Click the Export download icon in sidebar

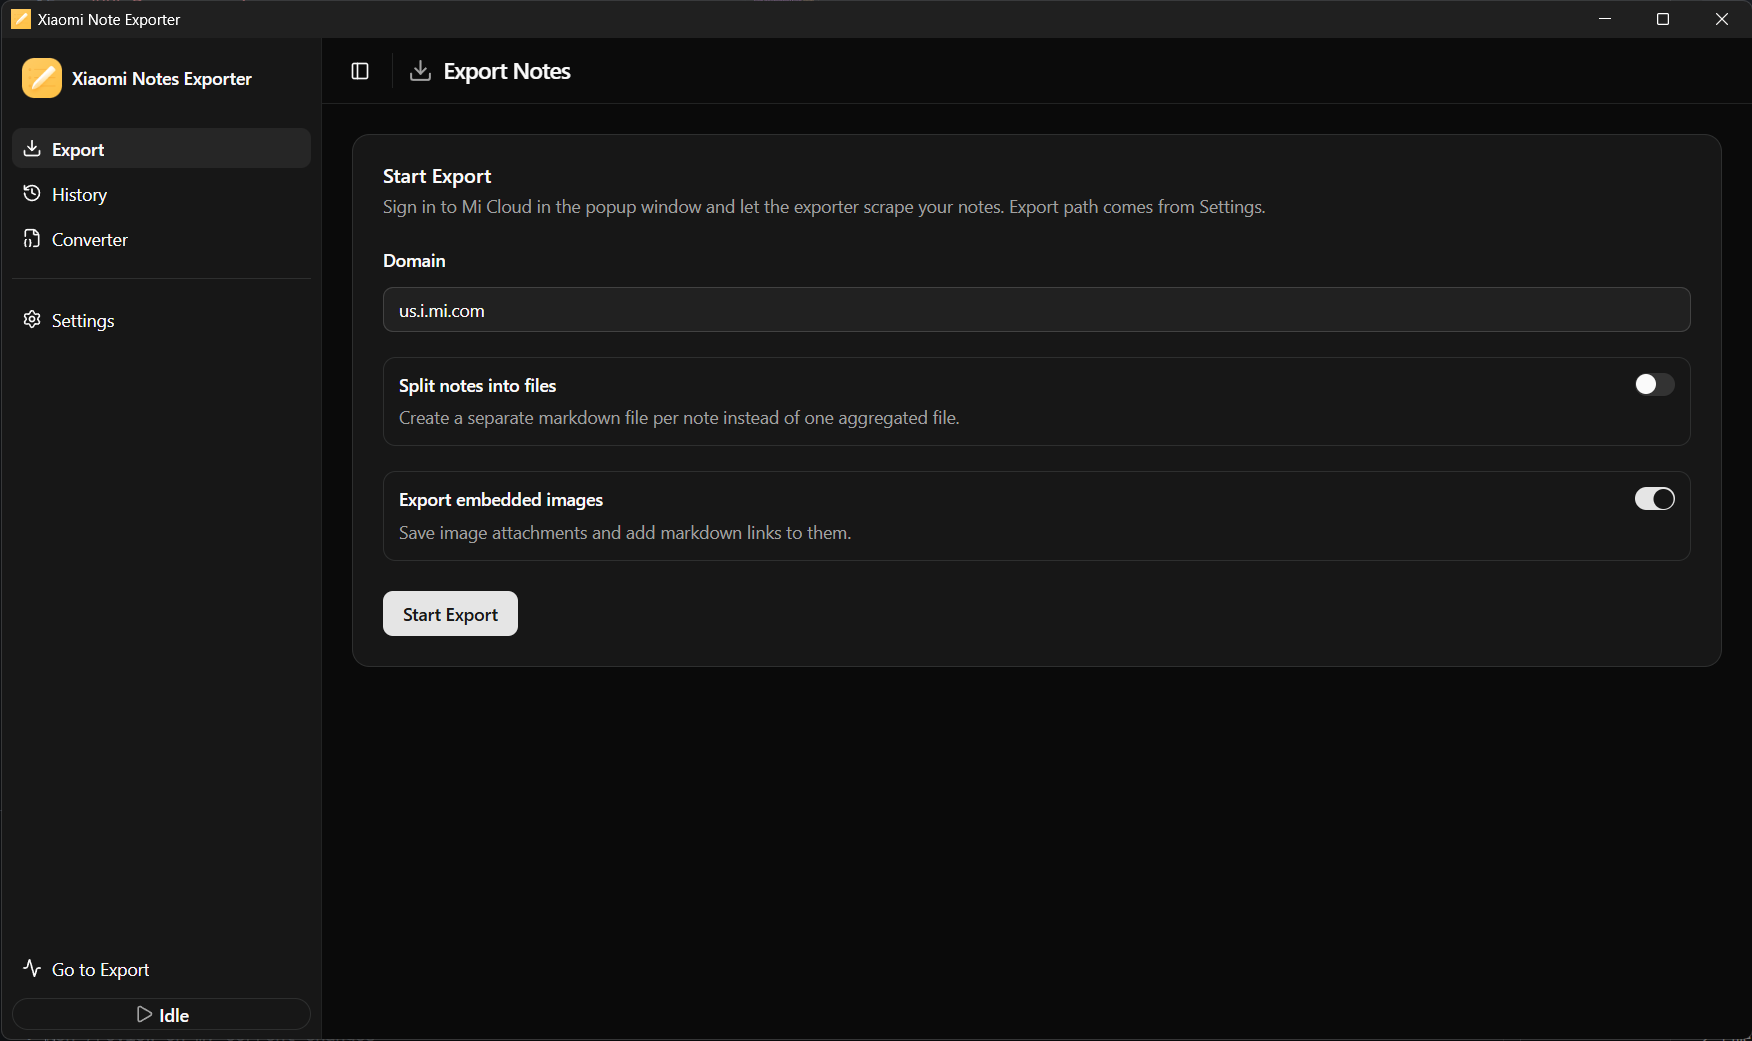click(x=32, y=149)
